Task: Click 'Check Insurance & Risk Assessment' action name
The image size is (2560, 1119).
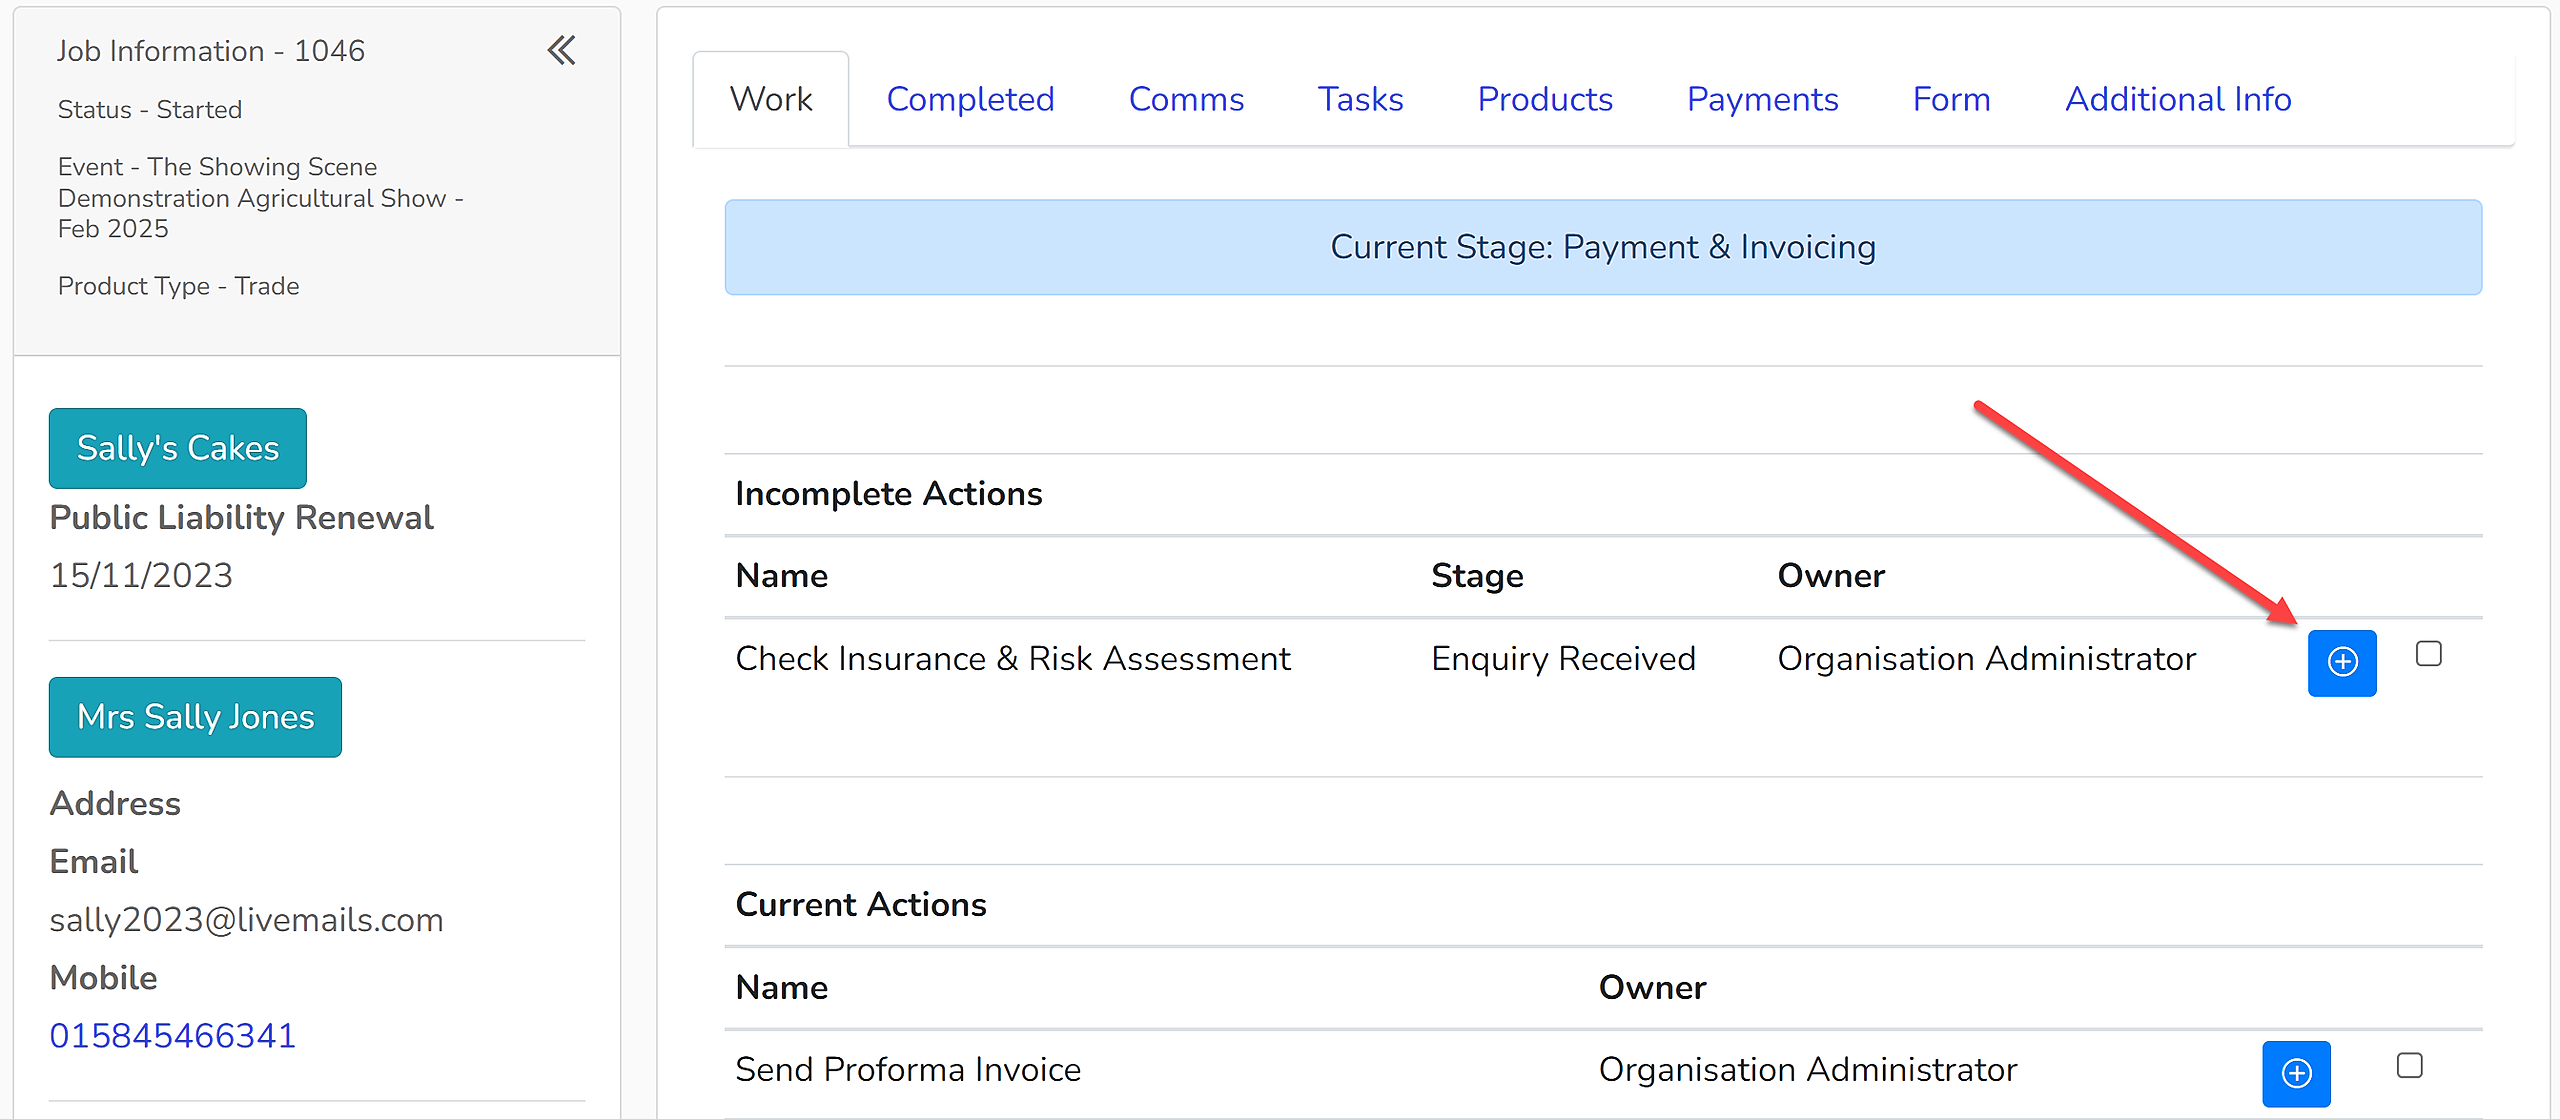Action: [1013, 659]
